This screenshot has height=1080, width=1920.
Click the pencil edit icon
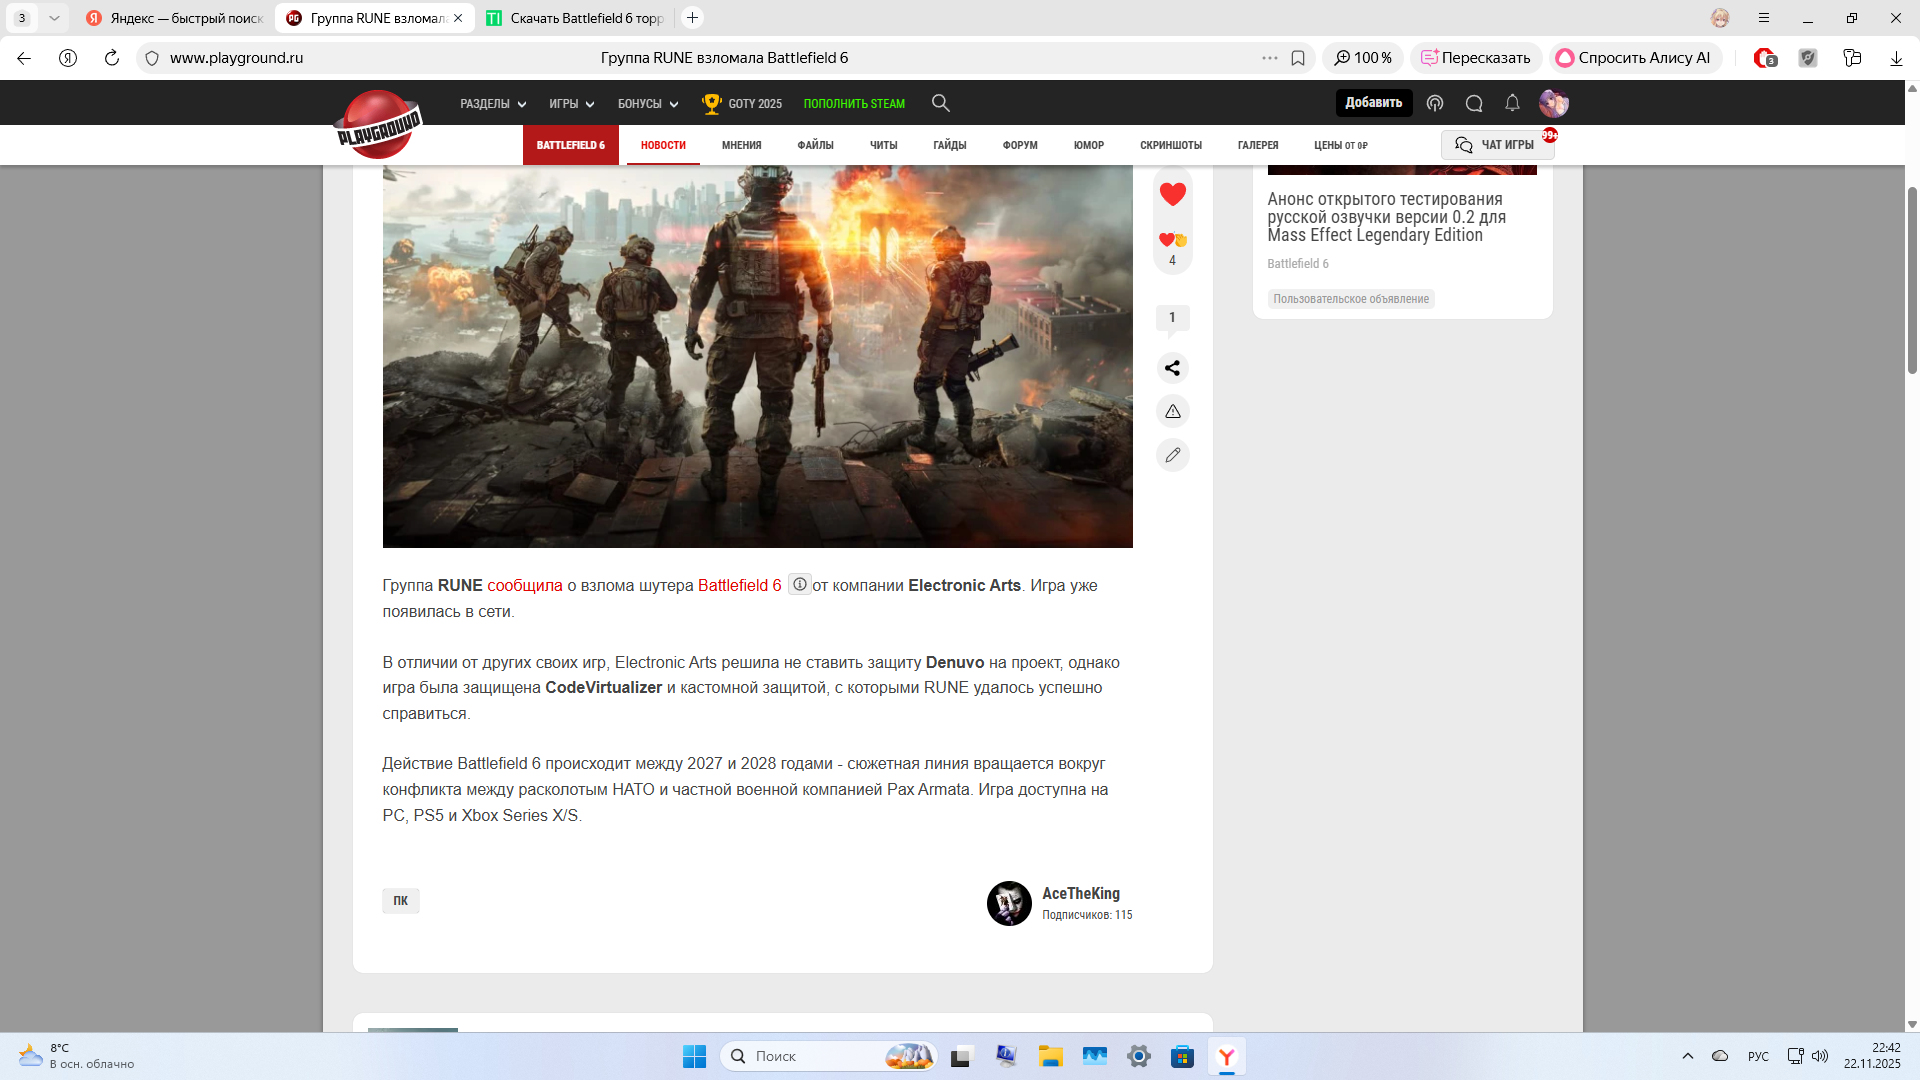click(x=1172, y=455)
